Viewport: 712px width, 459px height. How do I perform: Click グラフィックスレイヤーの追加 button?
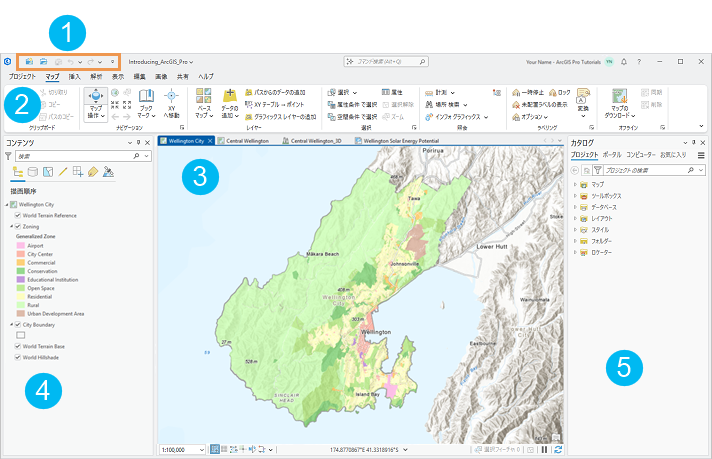281,117
